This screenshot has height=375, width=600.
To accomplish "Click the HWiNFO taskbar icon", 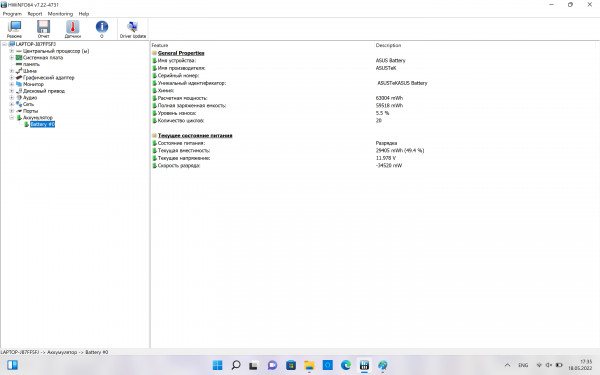I will 364,365.
